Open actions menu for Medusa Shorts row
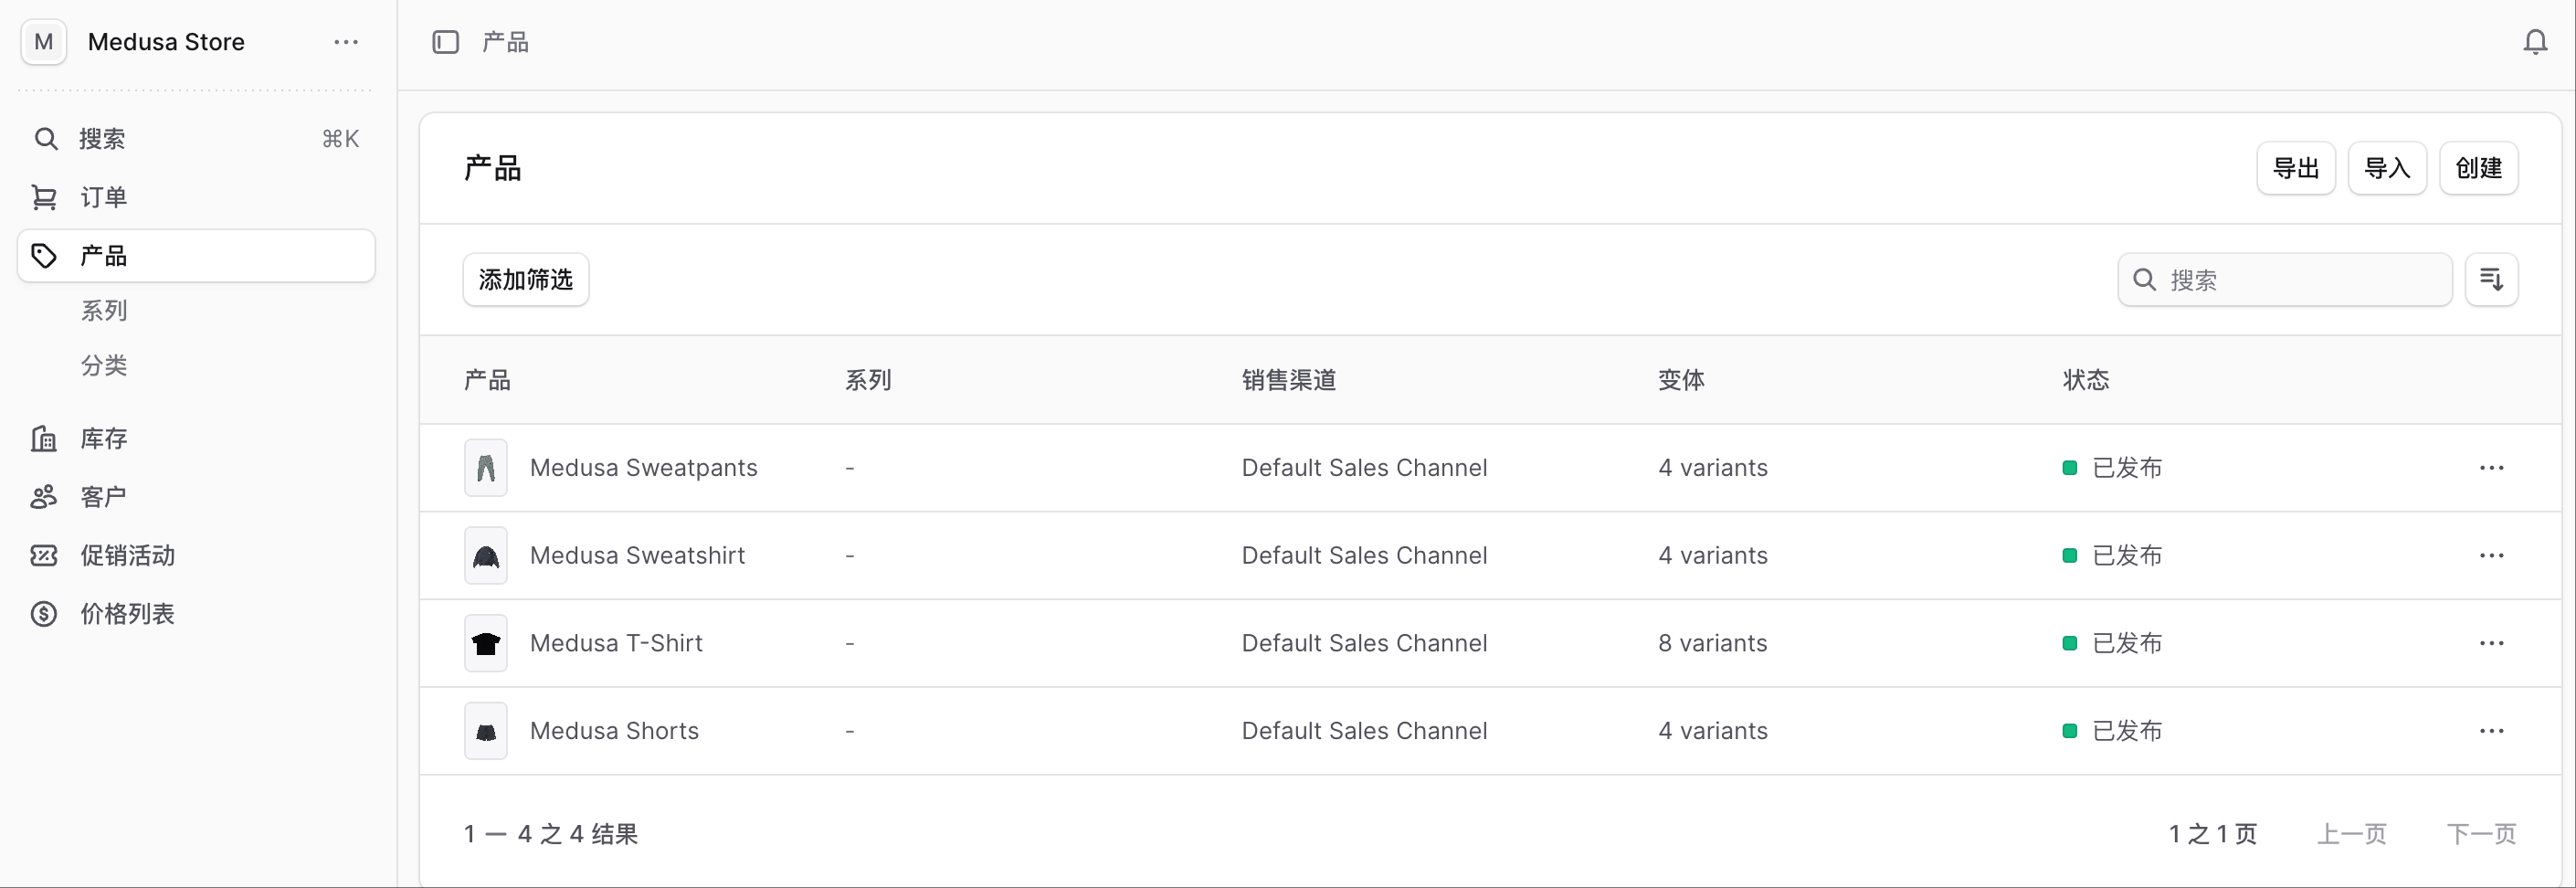 pos(2490,731)
